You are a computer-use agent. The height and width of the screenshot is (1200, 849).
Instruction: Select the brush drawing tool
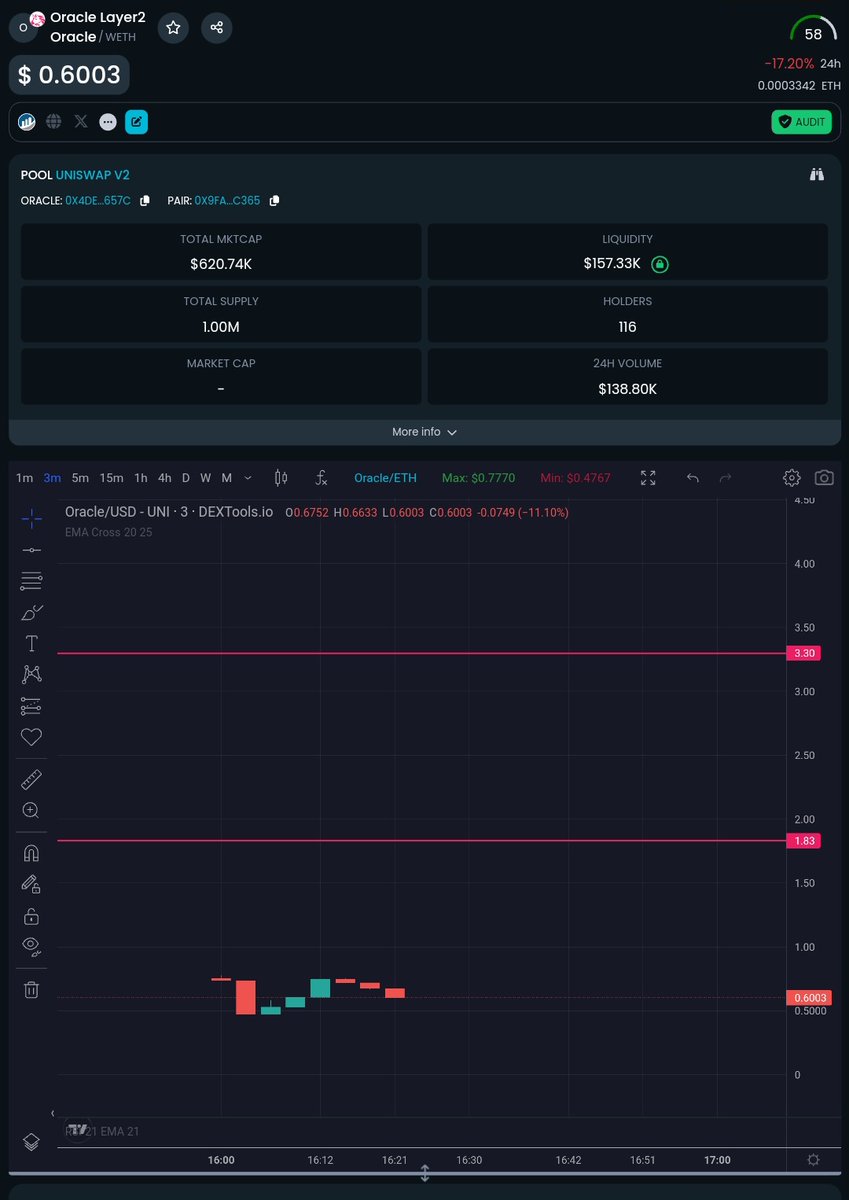[31, 612]
